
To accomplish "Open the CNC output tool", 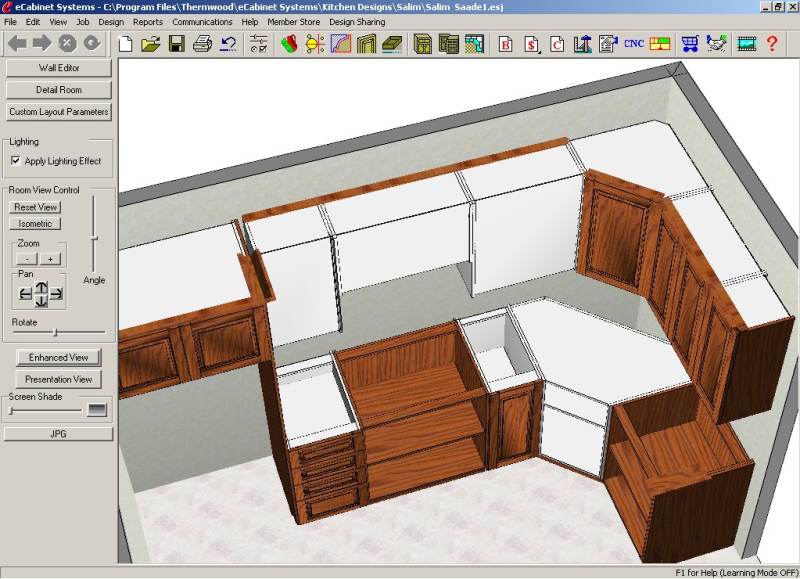I will (634, 44).
